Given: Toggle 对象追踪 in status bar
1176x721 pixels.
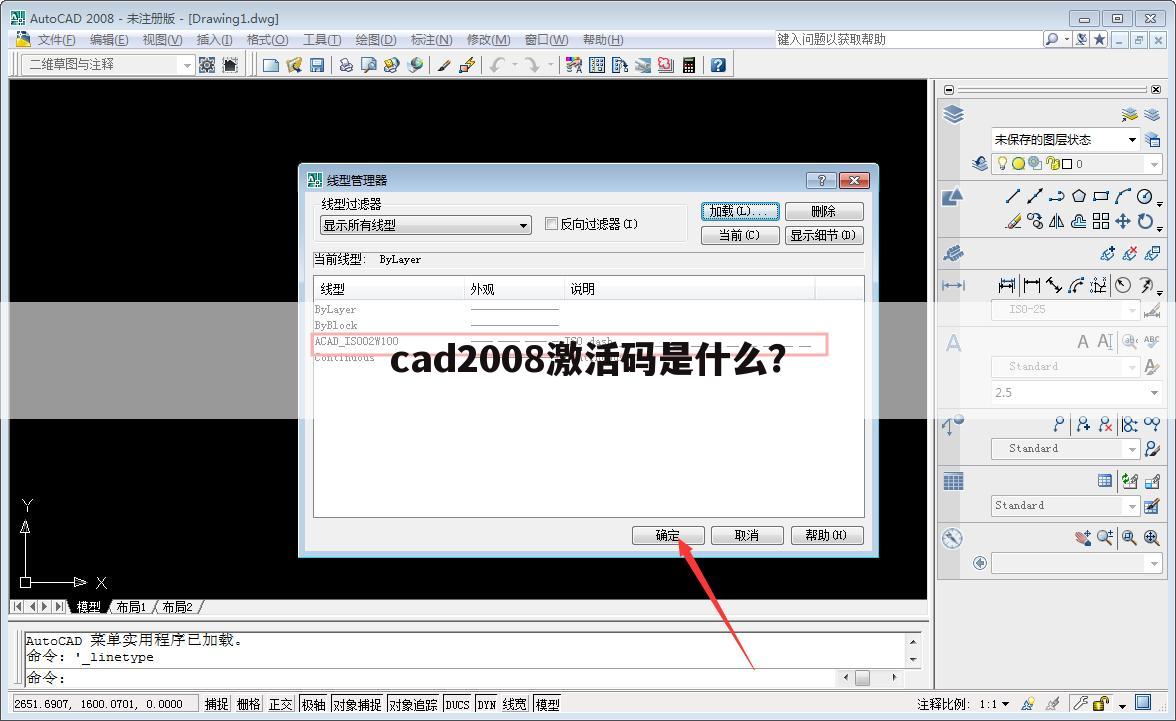Looking at the screenshot, I should [x=412, y=704].
